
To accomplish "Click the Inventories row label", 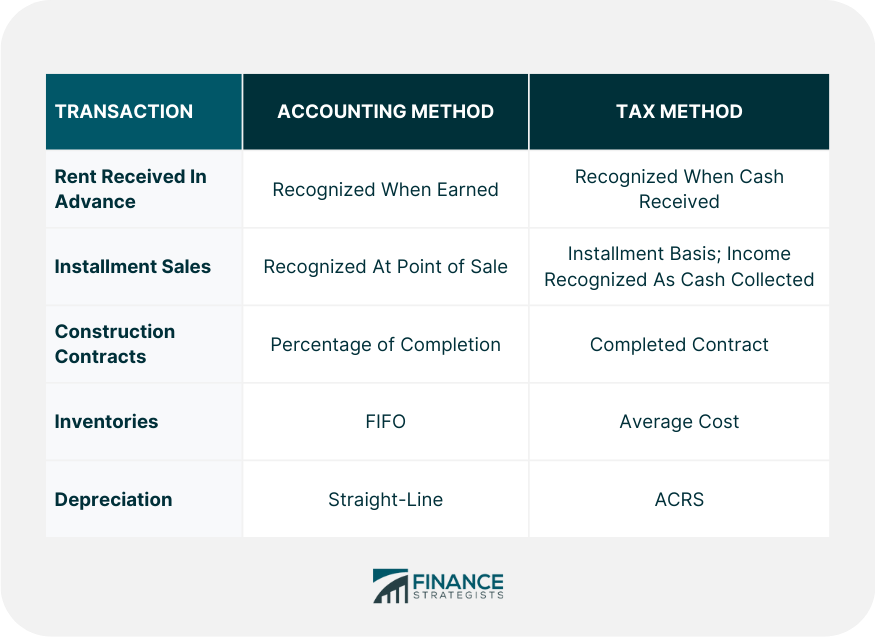I will [106, 422].
